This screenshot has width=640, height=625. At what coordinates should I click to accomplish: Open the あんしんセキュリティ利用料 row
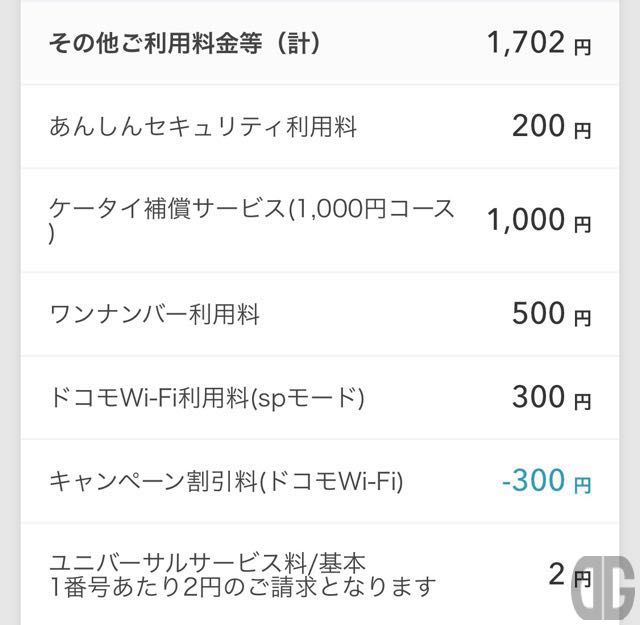point(320,126)
